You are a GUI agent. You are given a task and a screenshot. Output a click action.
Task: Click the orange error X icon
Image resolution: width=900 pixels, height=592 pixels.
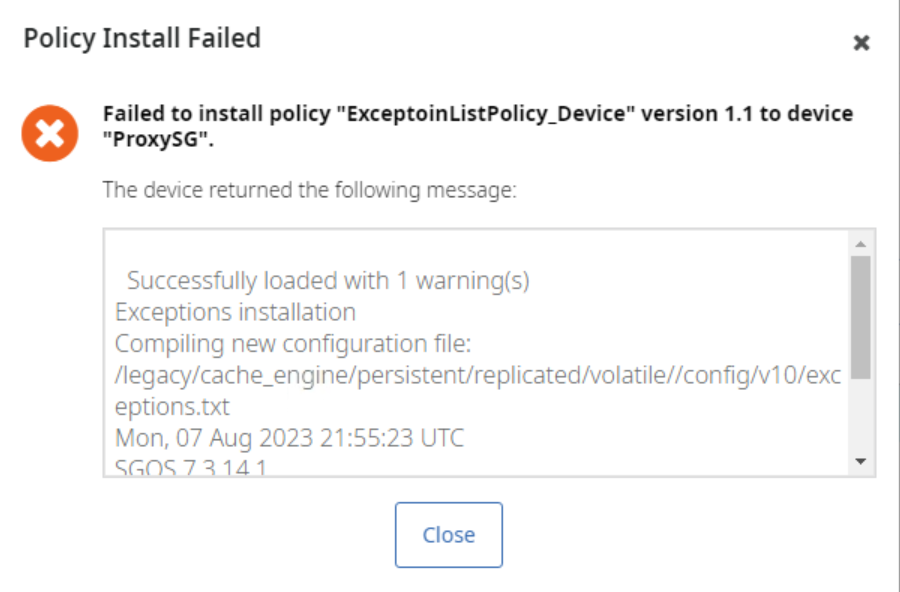click(49, 134)
